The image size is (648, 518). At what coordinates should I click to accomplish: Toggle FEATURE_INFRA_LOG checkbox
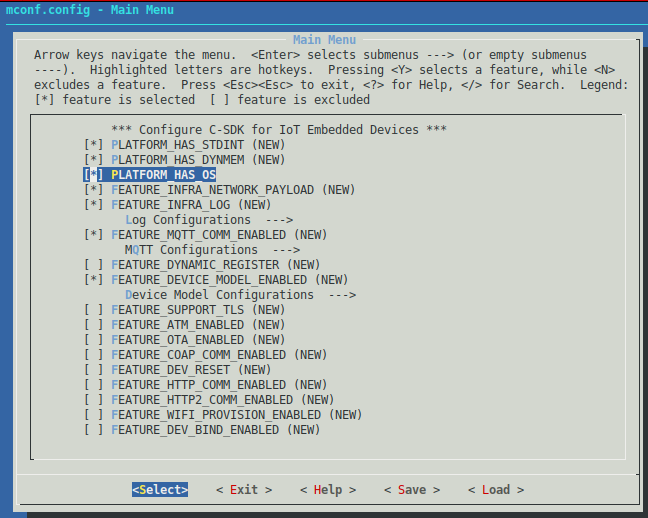(x=93, y=205)
